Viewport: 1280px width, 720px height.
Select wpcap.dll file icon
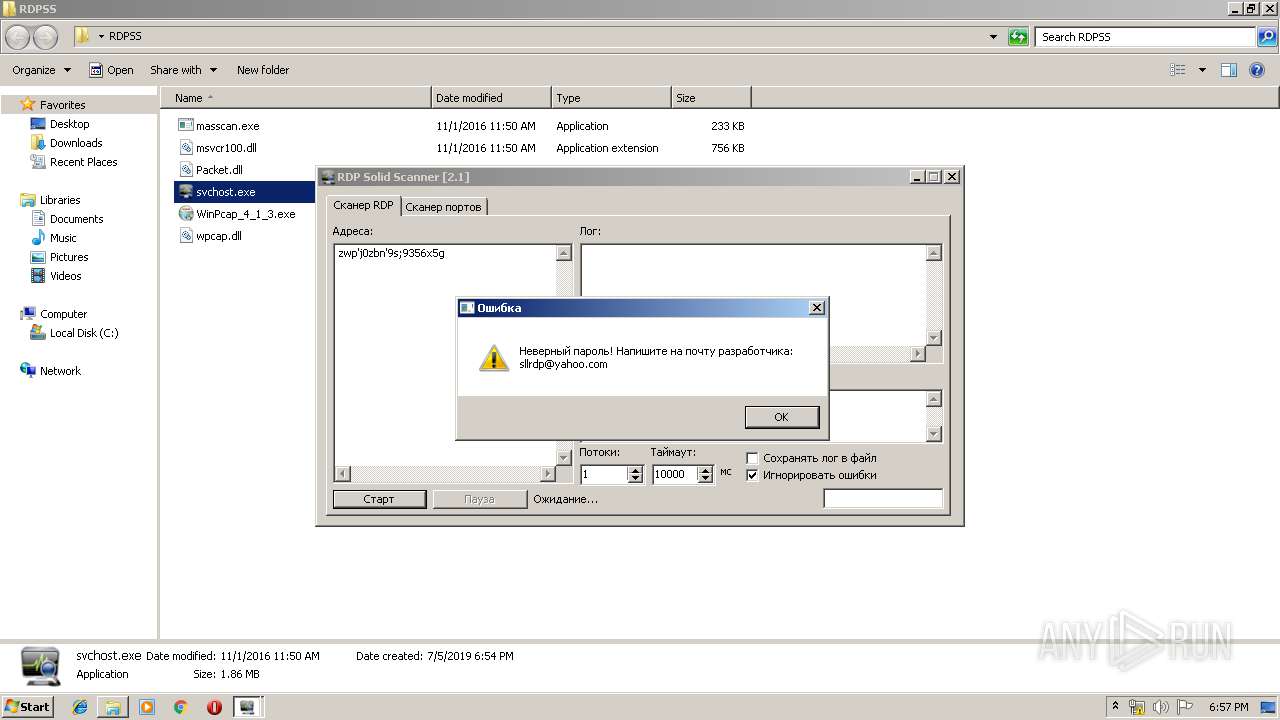(x=185, y=236)
